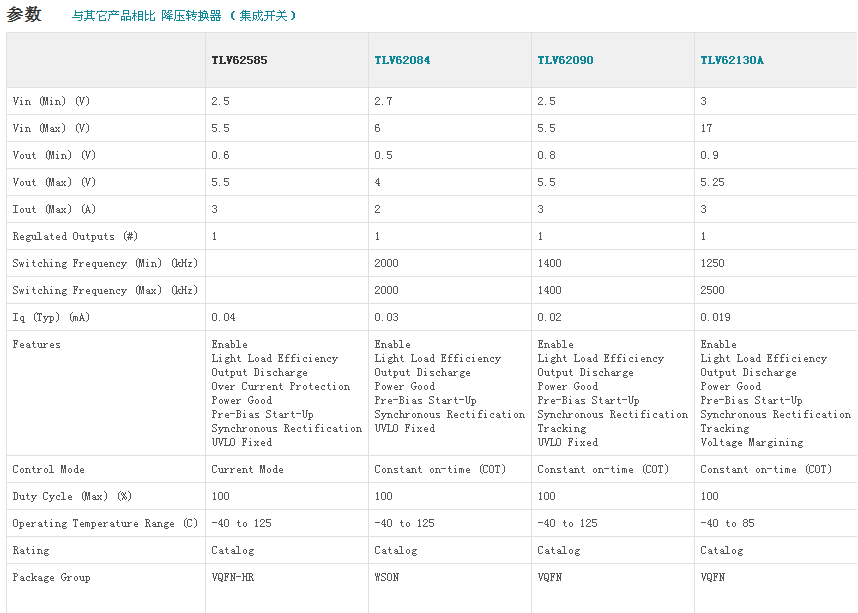Select the Package Group row label
858x613 pixels.
[51, 577]
